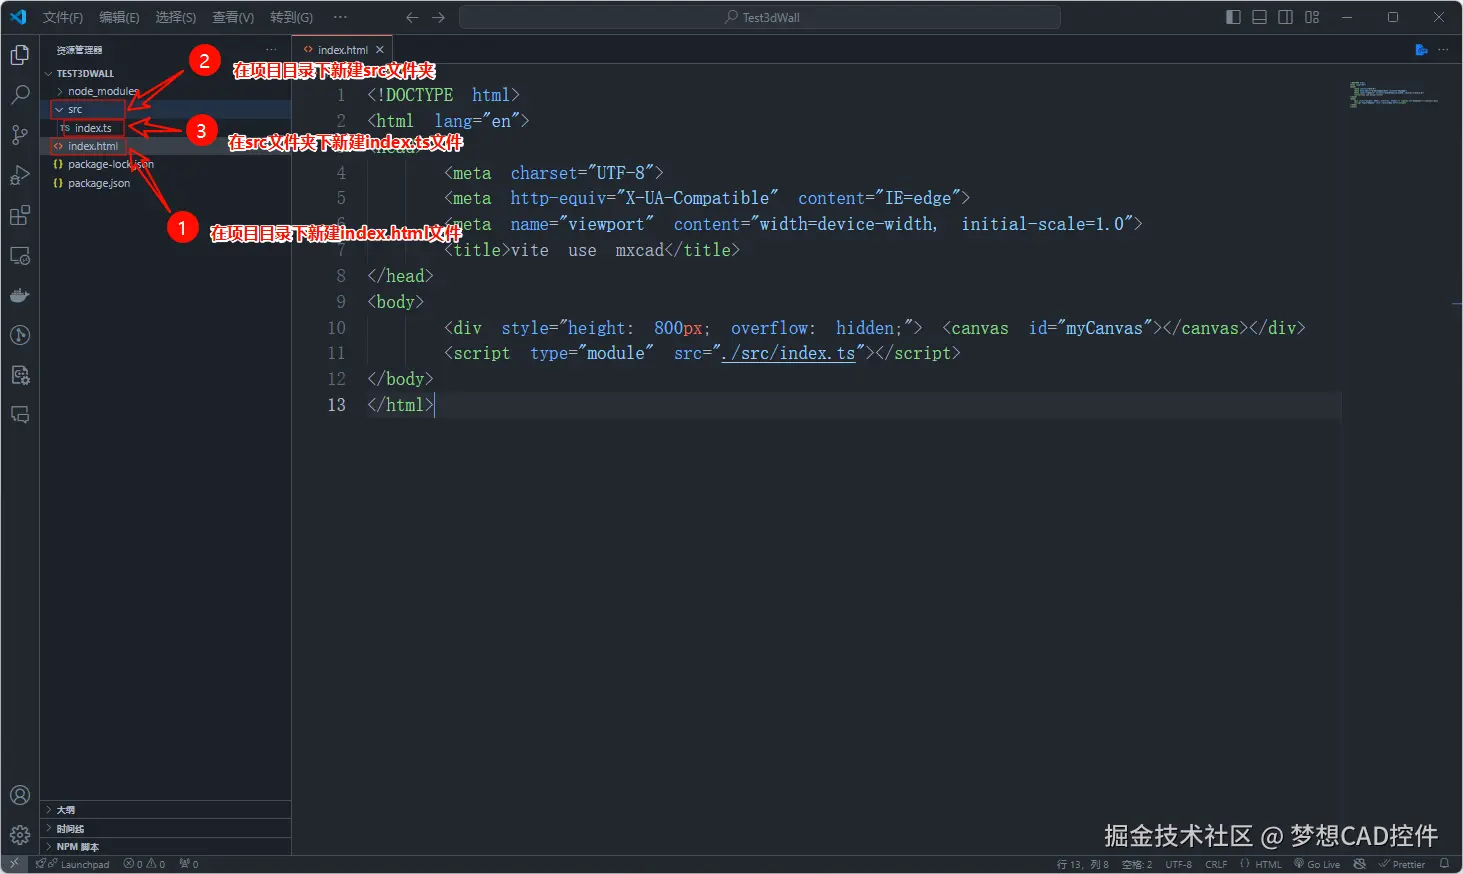Open the Search view icon

click(20, 95)
